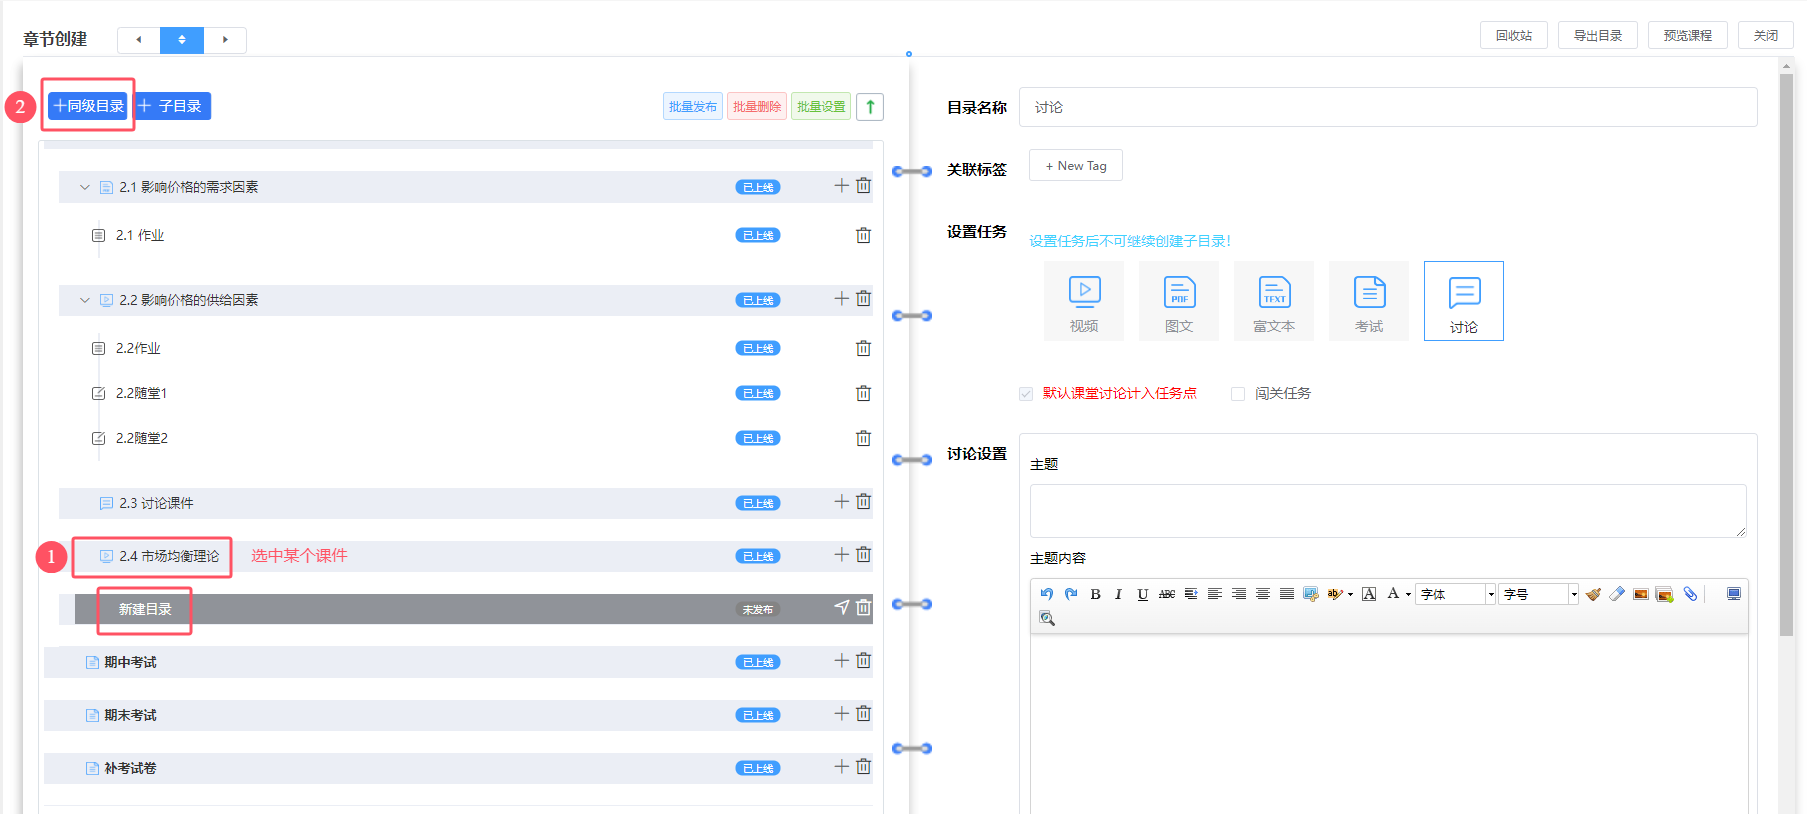Select the 视频 task type icon
This screenshot has height=814, width=1807.
click(1084, 301)
